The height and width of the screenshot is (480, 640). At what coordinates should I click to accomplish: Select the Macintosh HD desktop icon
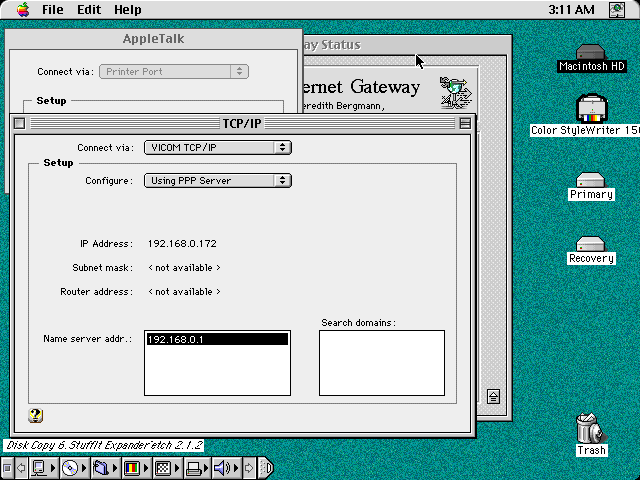(x=591, y=59)
